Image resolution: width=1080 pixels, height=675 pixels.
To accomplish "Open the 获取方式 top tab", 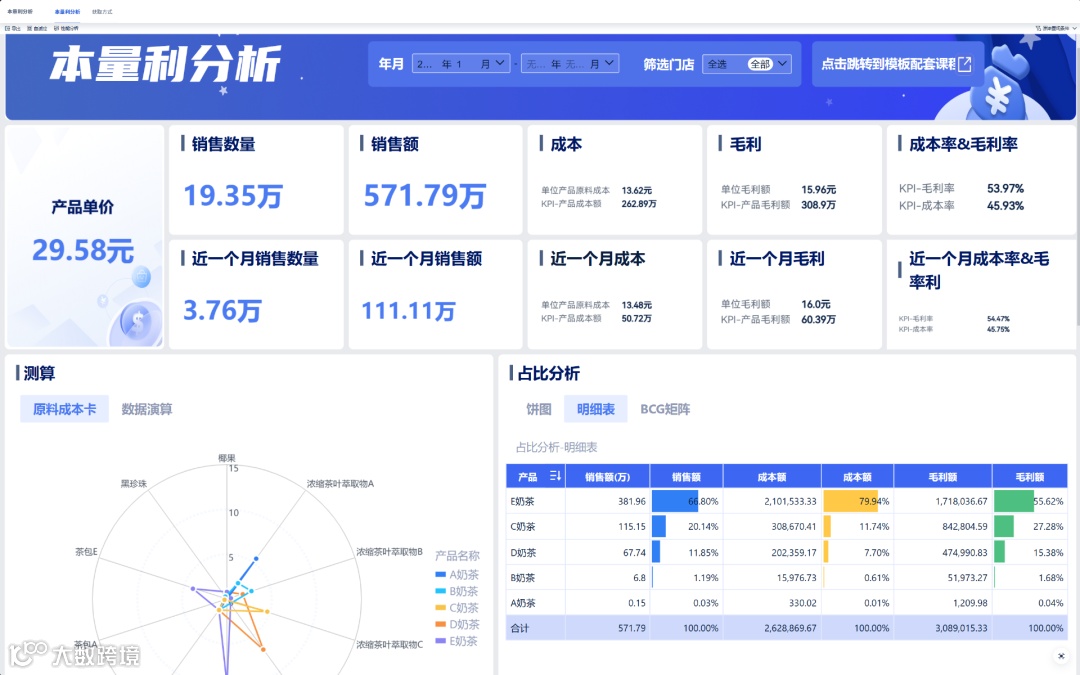I will [x=102, y=12].
